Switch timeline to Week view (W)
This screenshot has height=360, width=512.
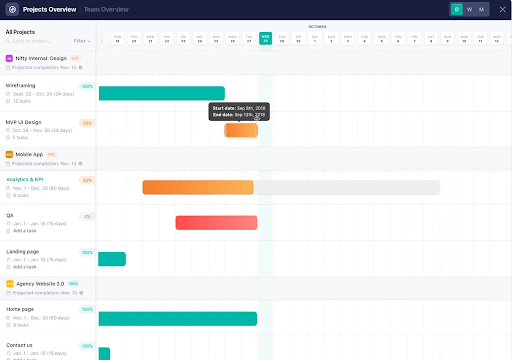click(469, 9)
